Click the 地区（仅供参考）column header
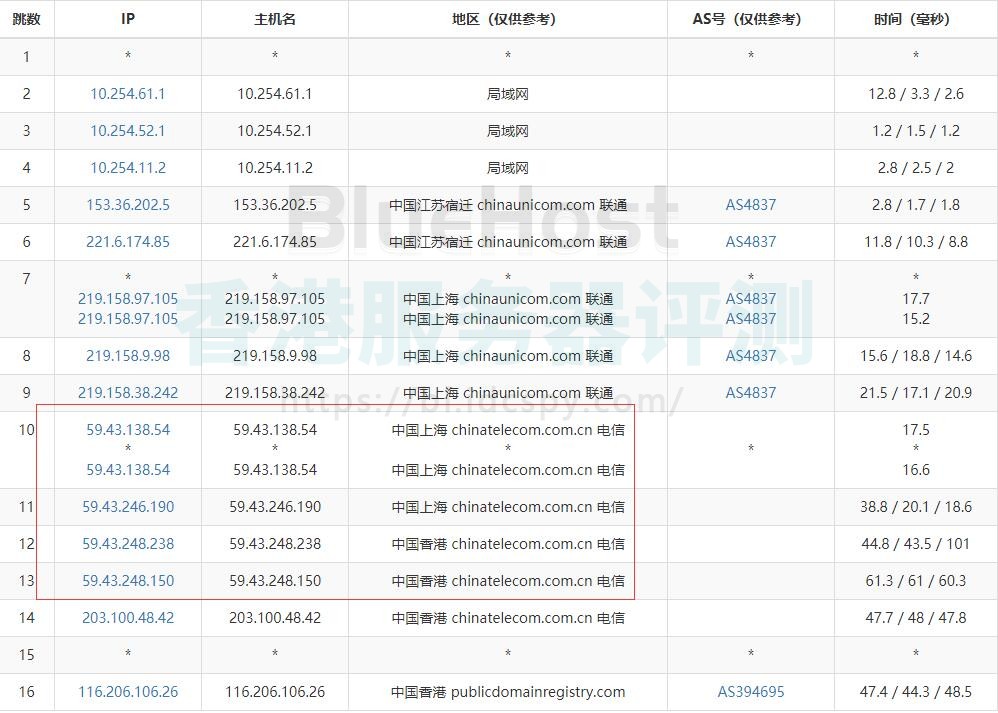This screenshot has width=998, height=713. click(508, 19)
